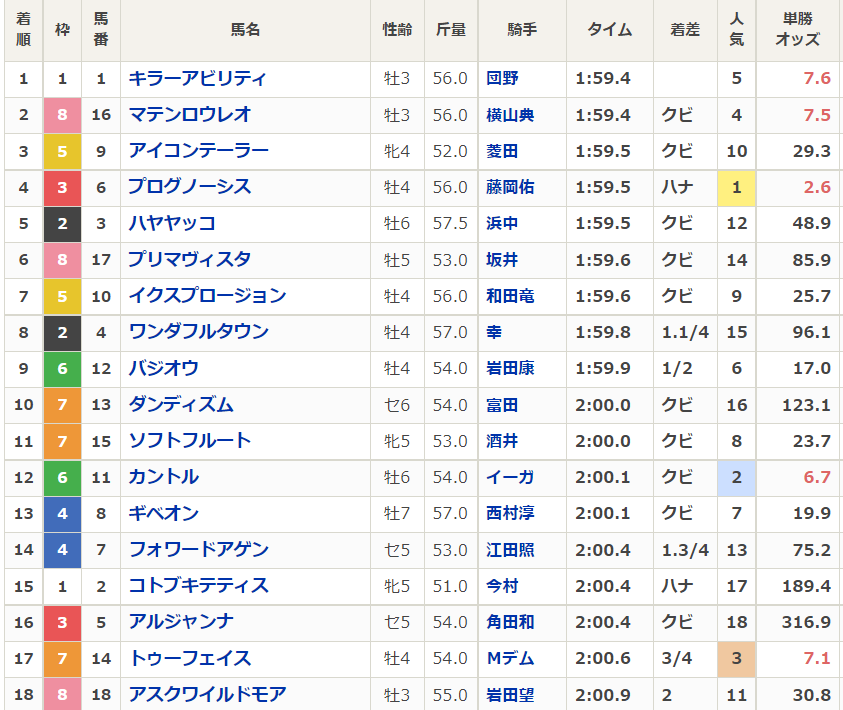This screenshot has height=710, width=843.
Task: Select horse ハヤヤッコ
Action: point(172,223)
